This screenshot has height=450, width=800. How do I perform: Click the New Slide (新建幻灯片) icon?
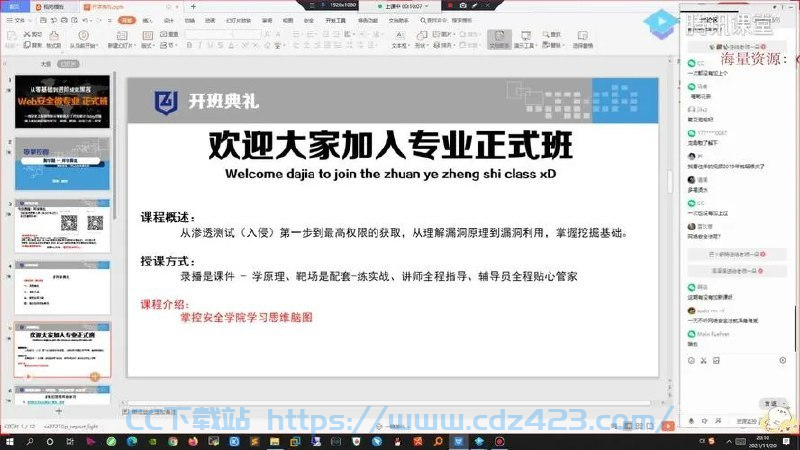pyautogui.click(x=121, y=35)
